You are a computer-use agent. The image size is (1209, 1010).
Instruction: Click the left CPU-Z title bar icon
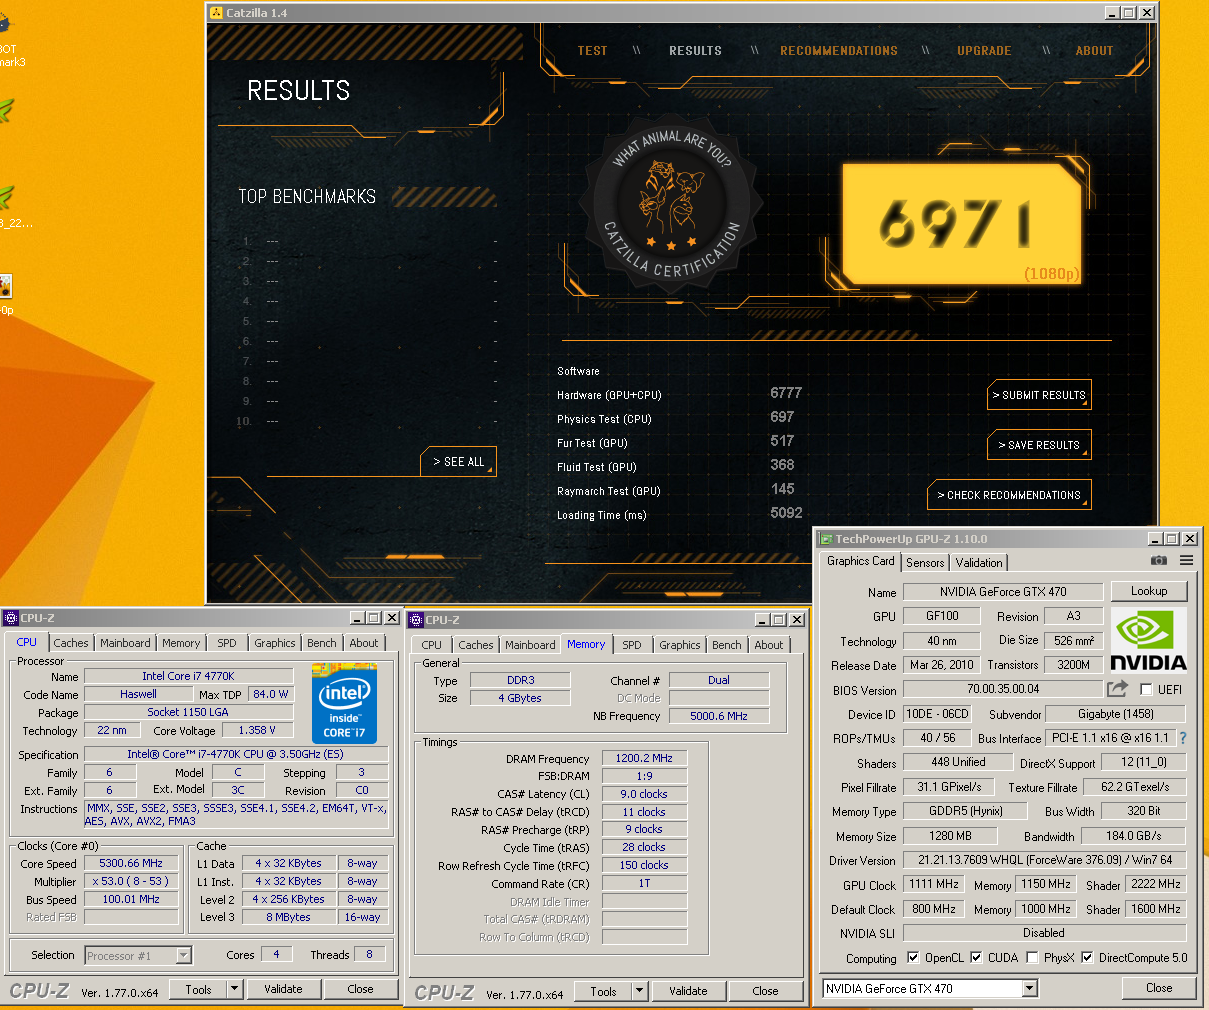[11, 618]
